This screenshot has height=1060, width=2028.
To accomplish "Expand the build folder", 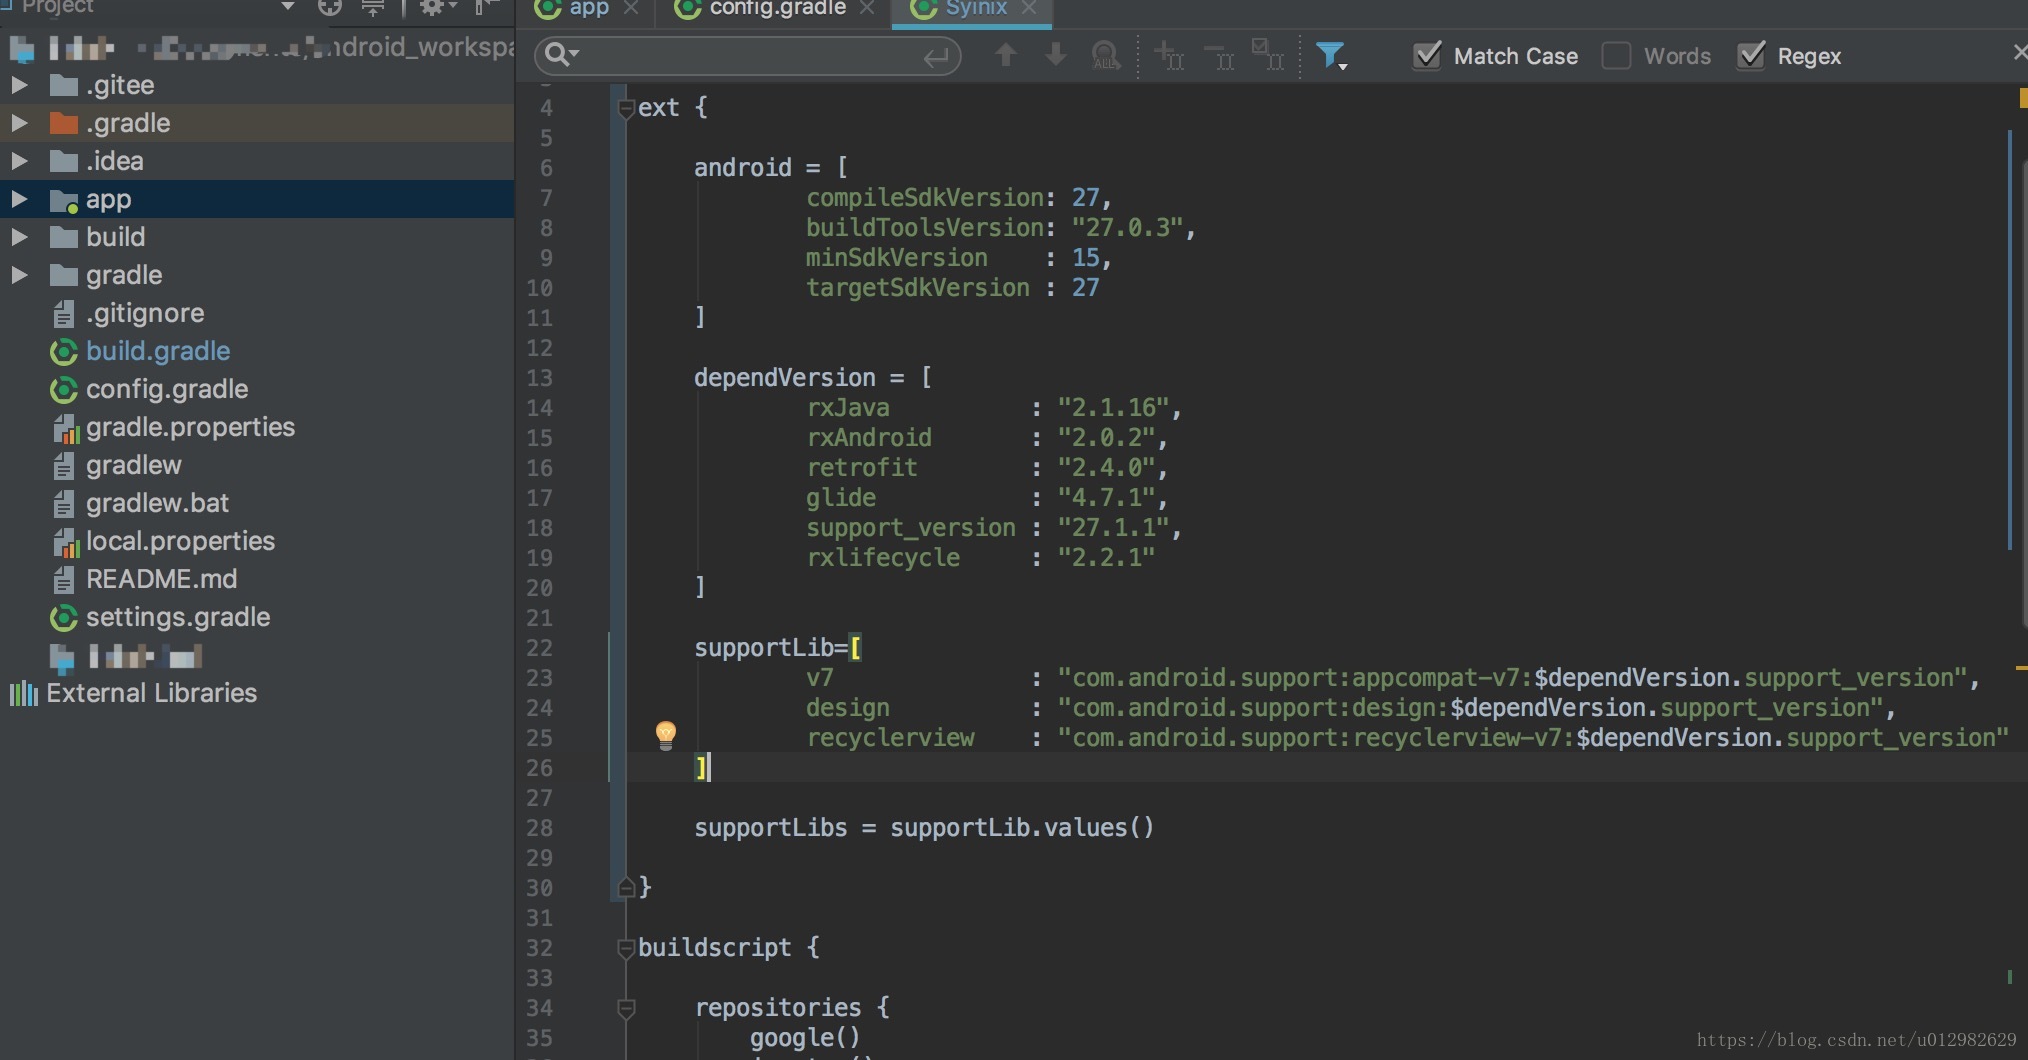I will pyautogui.click(x=19, y=237).
